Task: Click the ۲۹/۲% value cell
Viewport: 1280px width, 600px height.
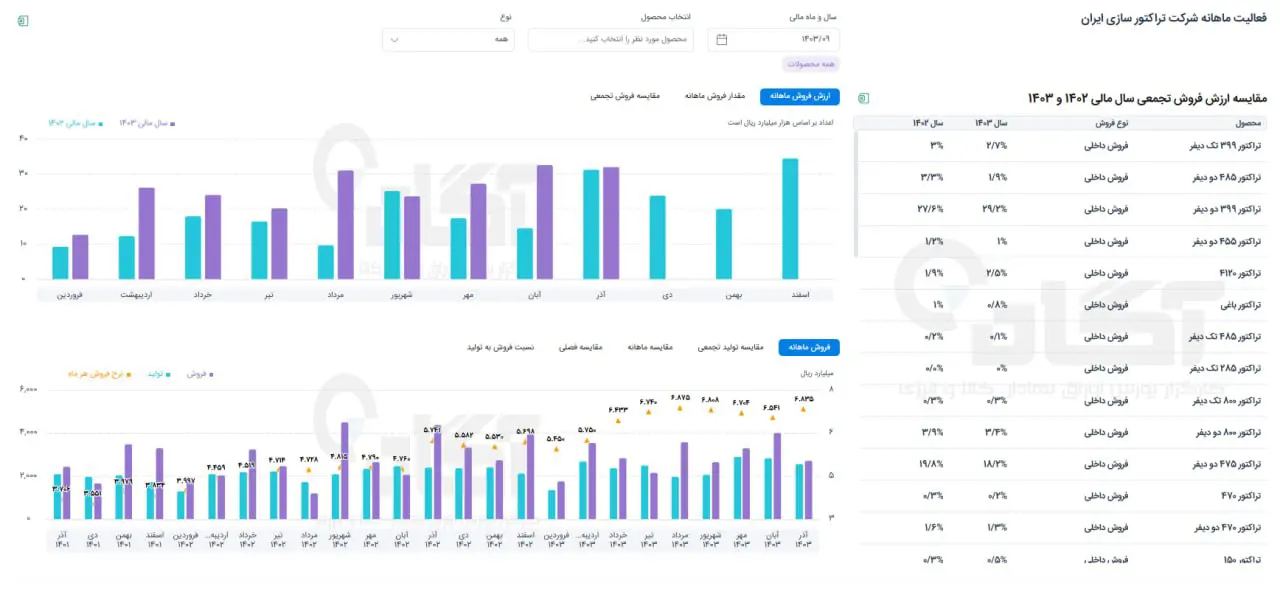Action: point(995,209)
